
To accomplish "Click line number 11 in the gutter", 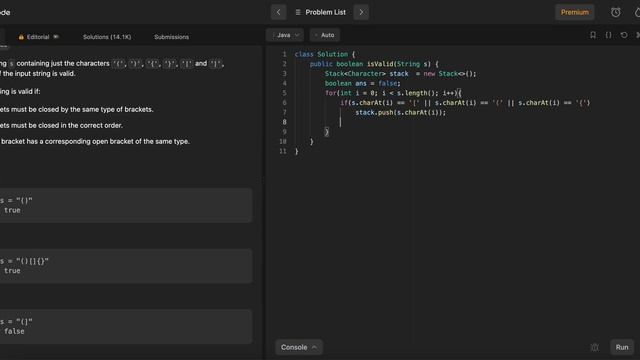I will point(283,151).
